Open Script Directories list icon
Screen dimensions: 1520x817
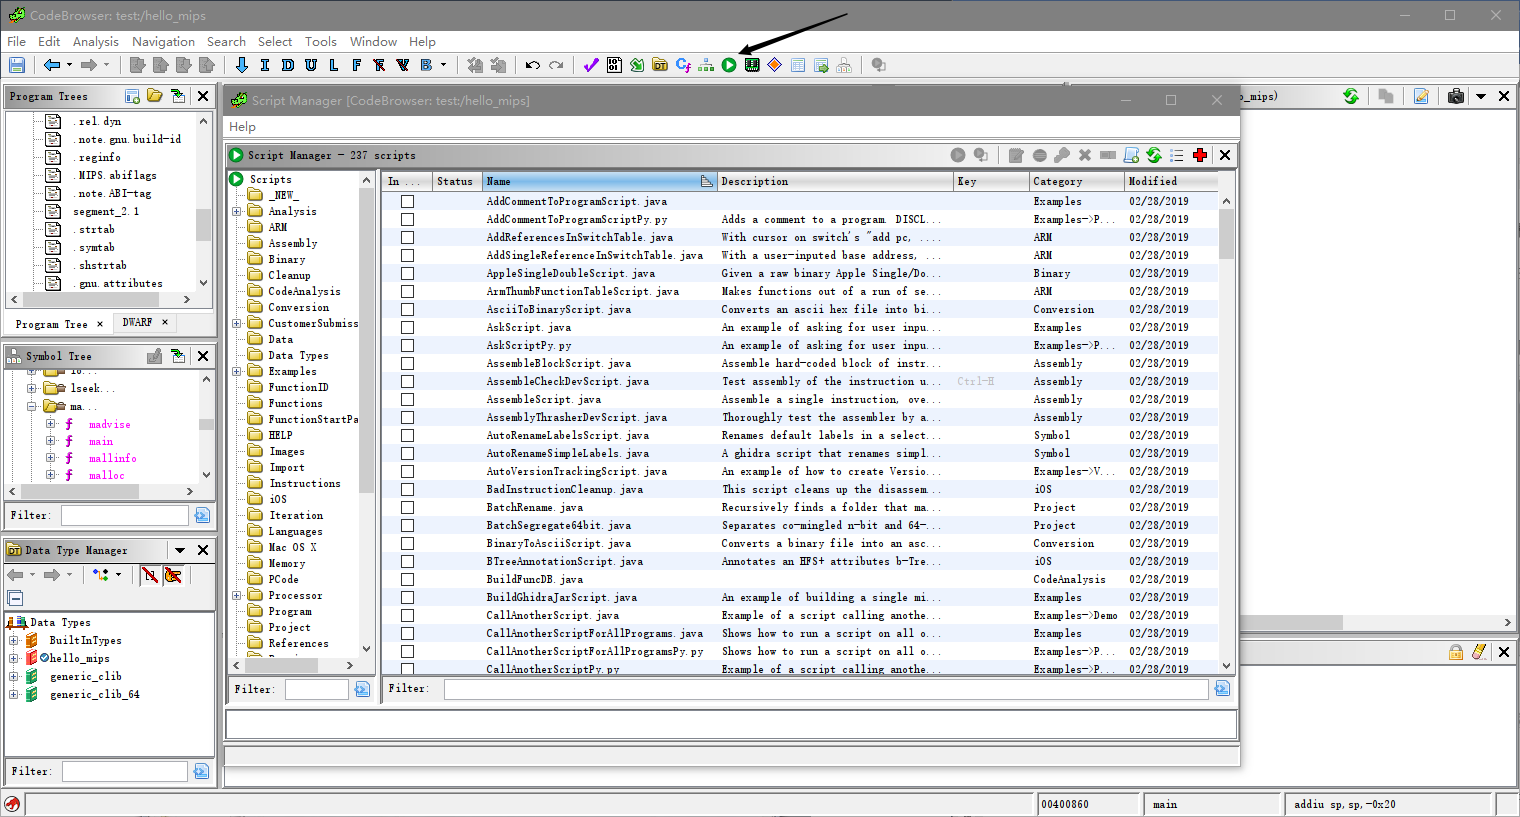(1177, 155)
